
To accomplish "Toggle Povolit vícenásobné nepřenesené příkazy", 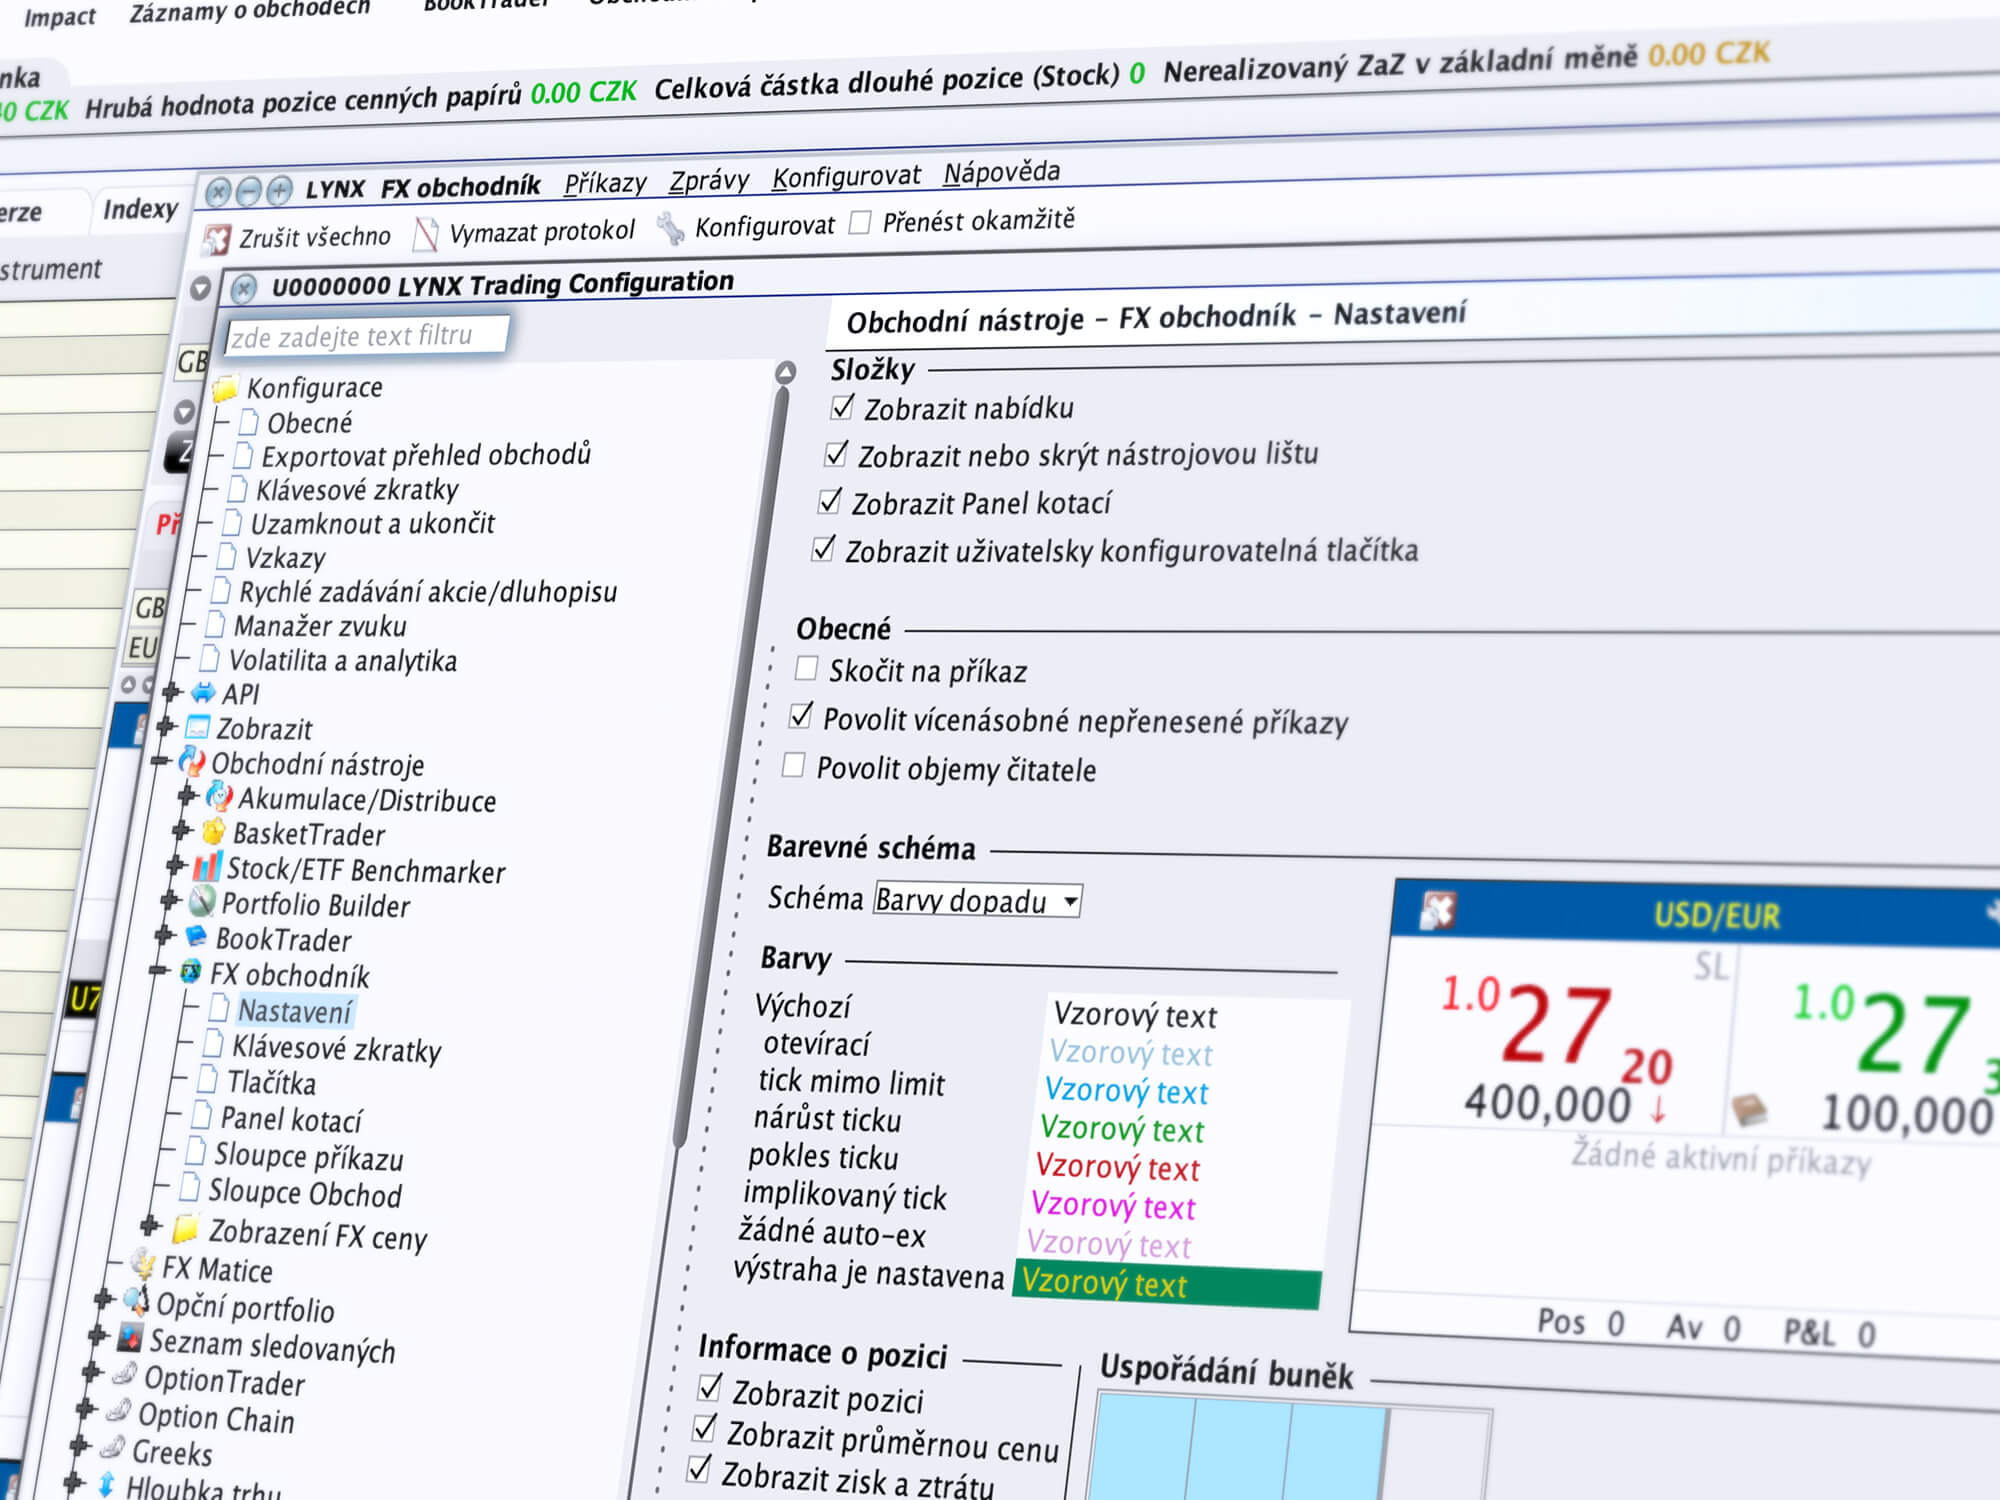I will pos(800,716).
